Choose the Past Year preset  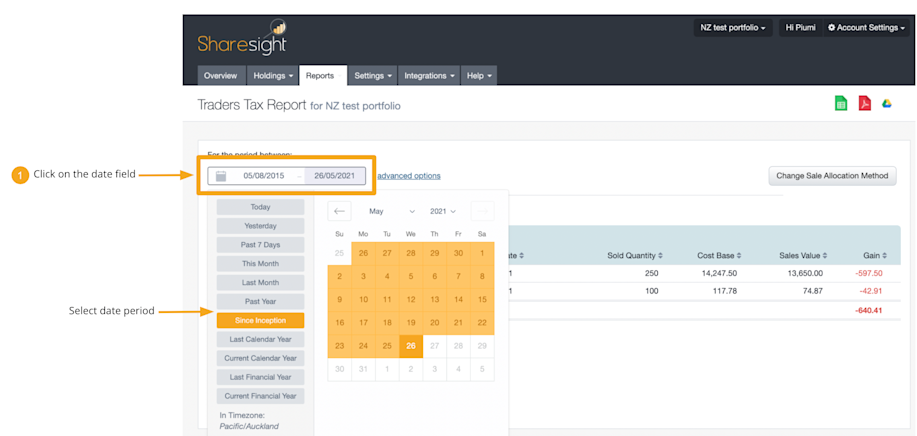pos(260,301)
